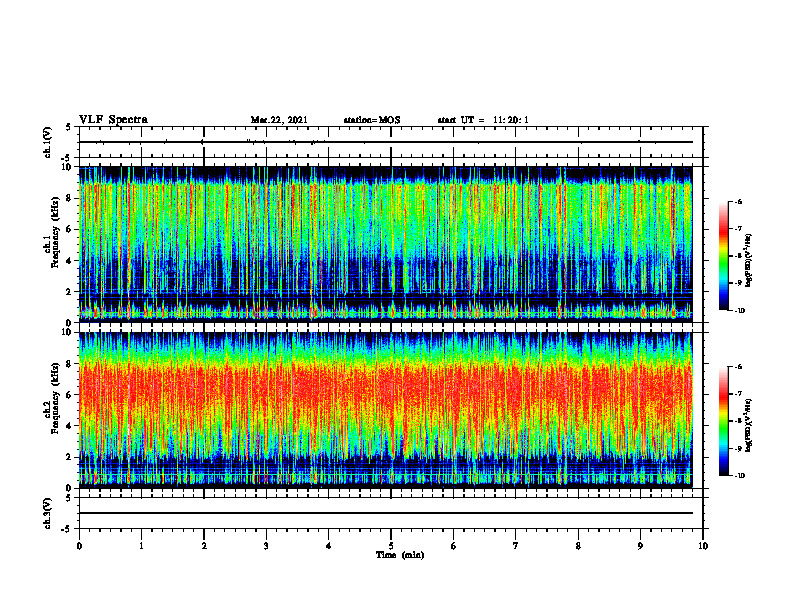The height and width of the screenshot is (612, 792).
Task: Click the "6" kHz tick on ch.1 axis
Action: 70,229
